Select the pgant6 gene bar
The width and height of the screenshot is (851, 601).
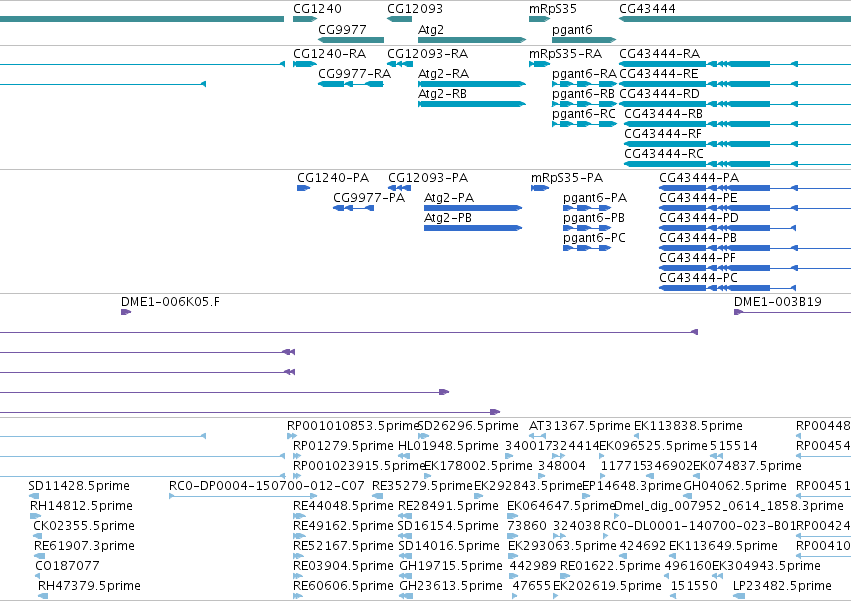click(x=584, y=40)
